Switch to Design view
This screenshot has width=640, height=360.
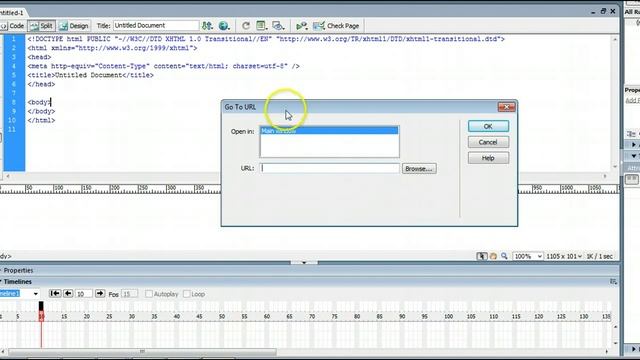coord(74,26)
